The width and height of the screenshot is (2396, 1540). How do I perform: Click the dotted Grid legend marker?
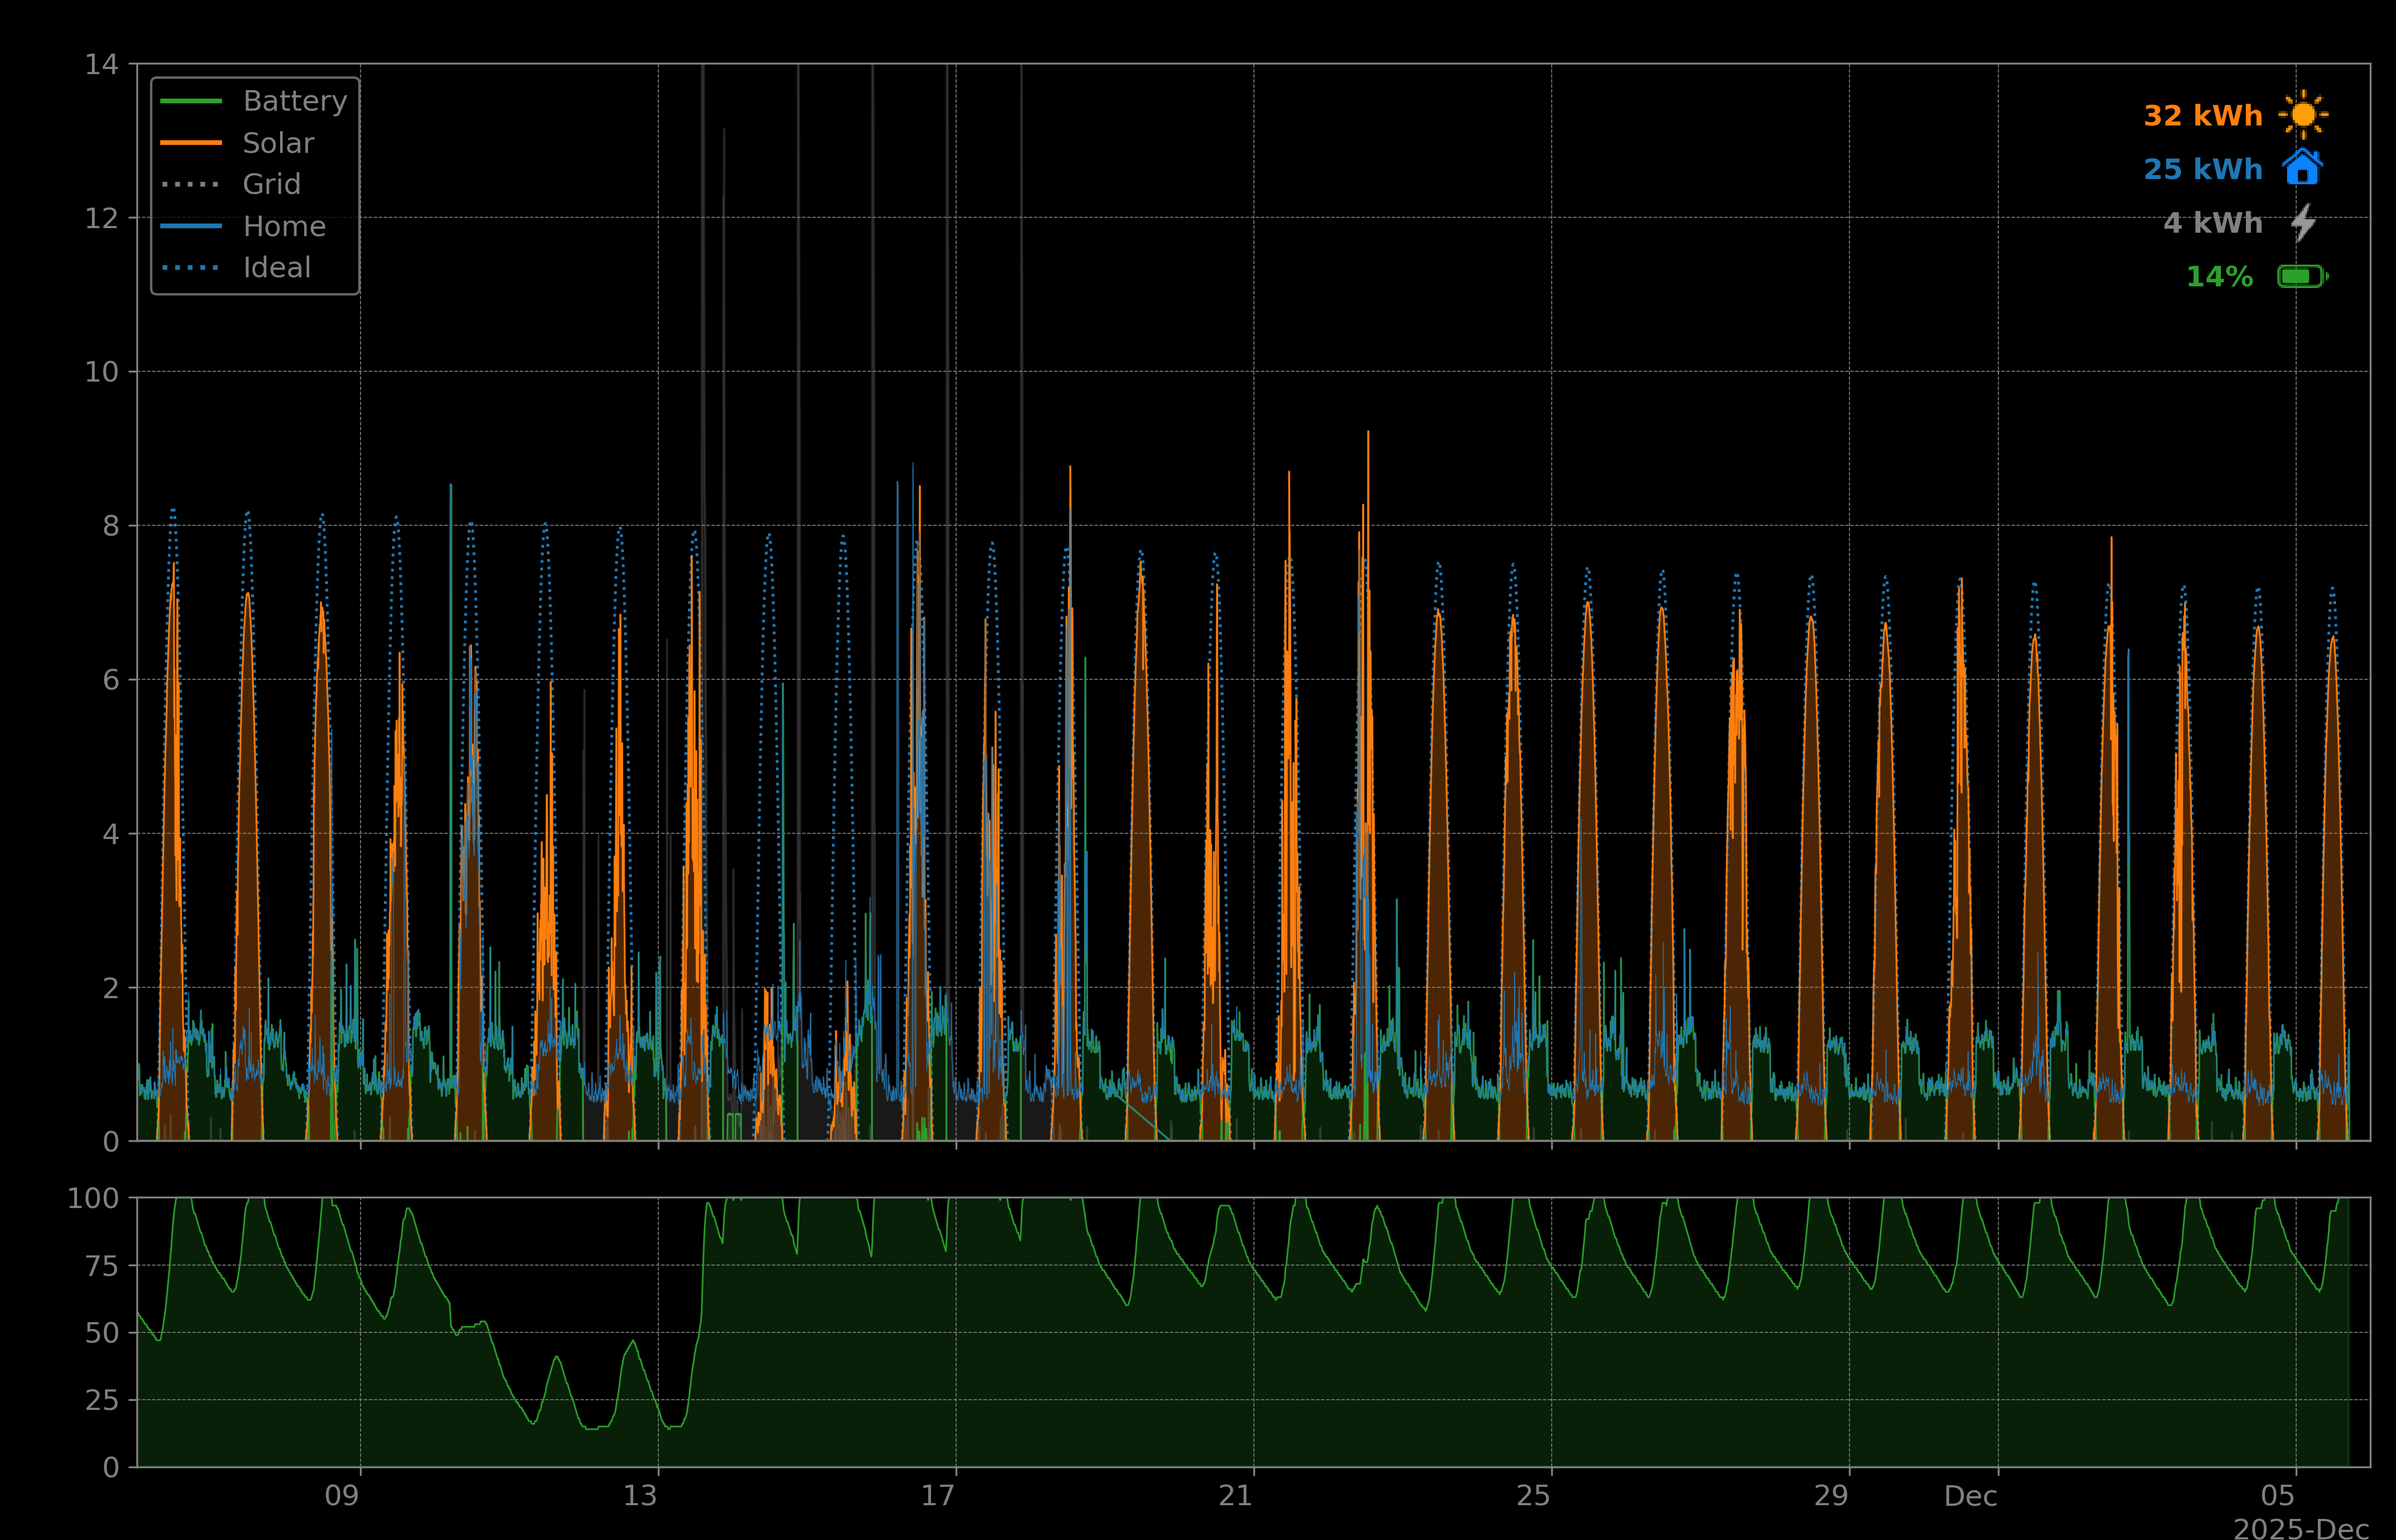(x=191, y=184)
